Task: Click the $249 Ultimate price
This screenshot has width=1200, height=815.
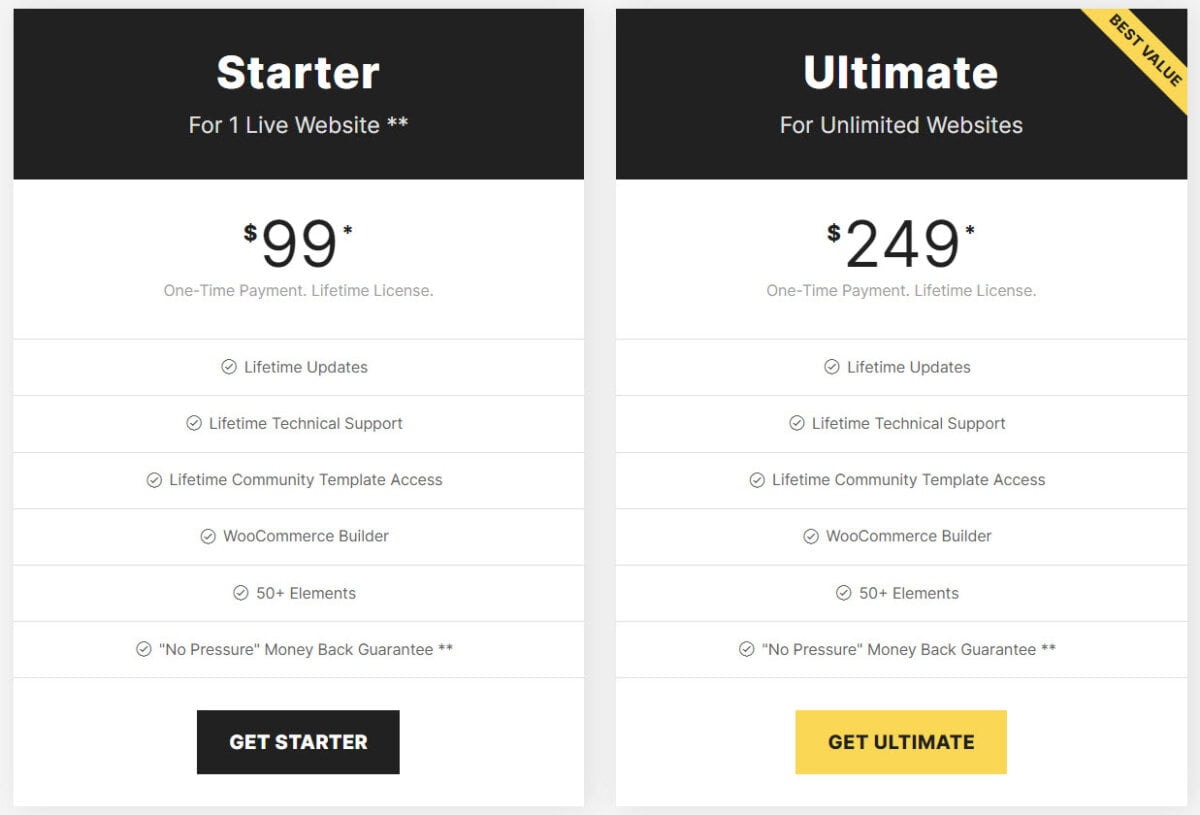Action: (900, 245)
